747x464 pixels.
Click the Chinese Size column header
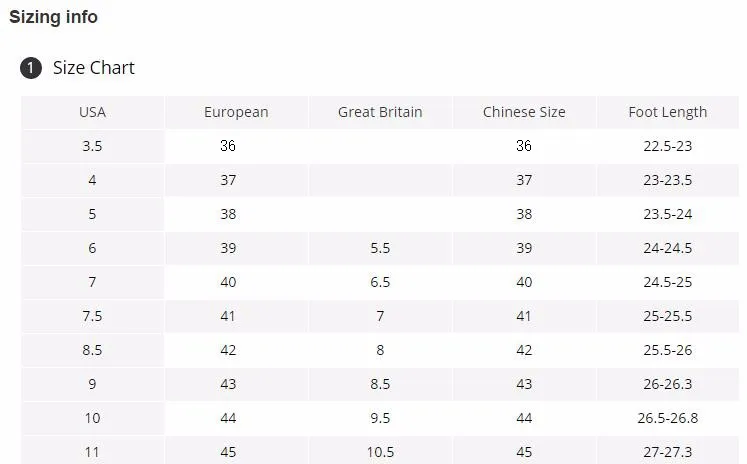point(524,112)
